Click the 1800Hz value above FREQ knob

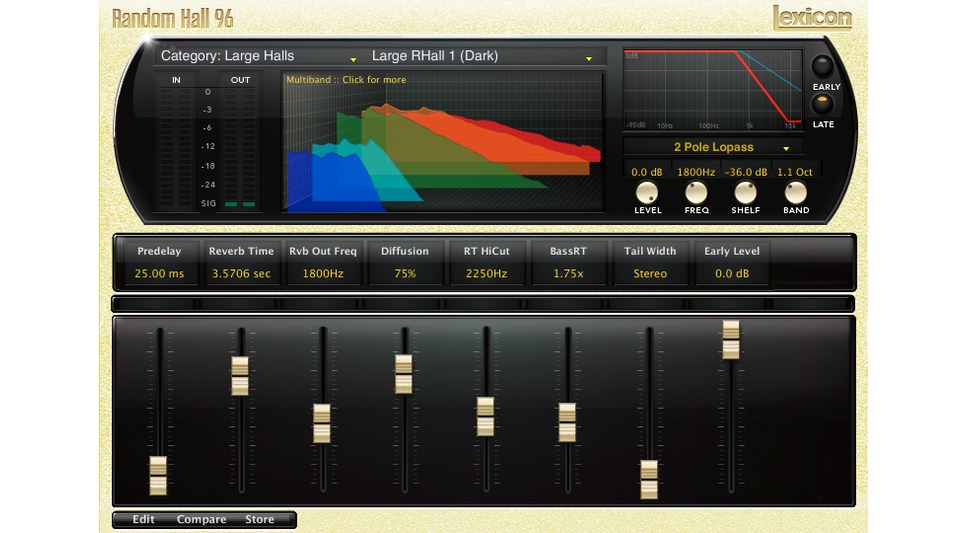(x=696, y=172)
